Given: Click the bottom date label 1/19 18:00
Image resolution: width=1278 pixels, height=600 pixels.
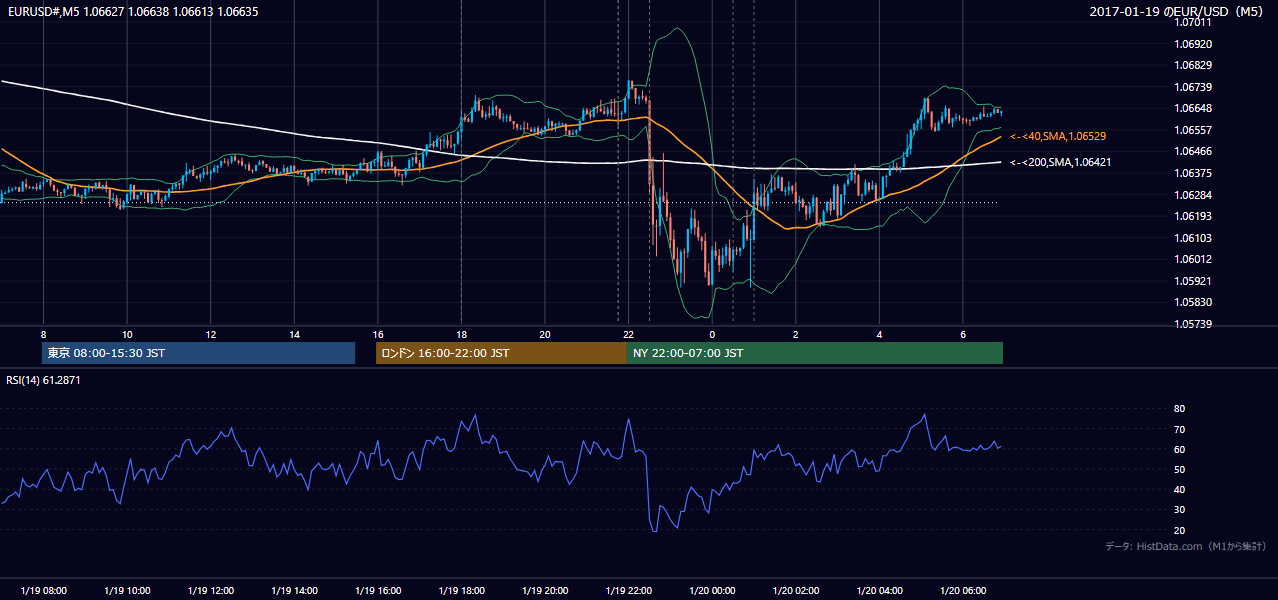Looking at the screenshot, I should pyautogui.click(x=461, y=590).
